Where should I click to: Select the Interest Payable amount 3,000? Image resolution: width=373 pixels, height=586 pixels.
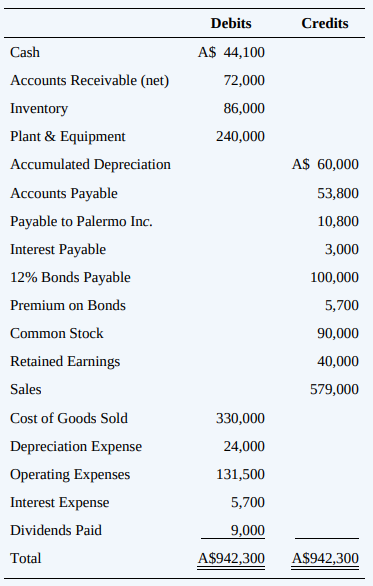point(342,249)
